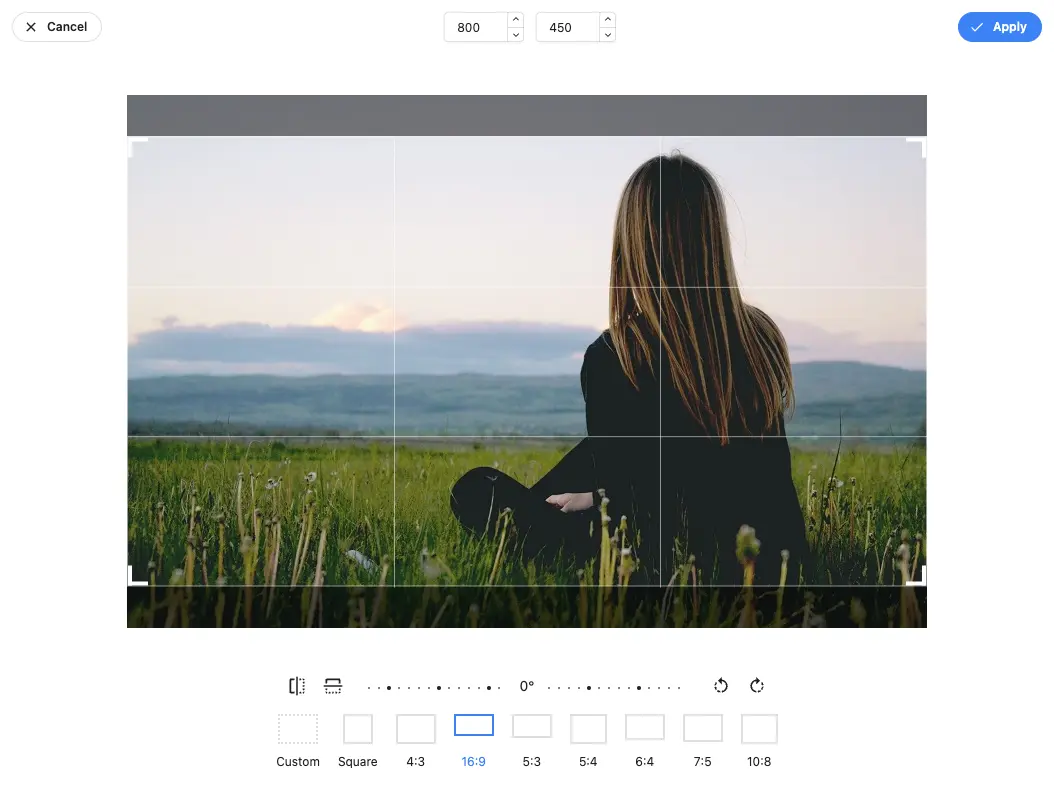1054x790 pixels.
Task: Pick the 5:3 crop preset
Action: pyautogui.click(x=531, y=739)
